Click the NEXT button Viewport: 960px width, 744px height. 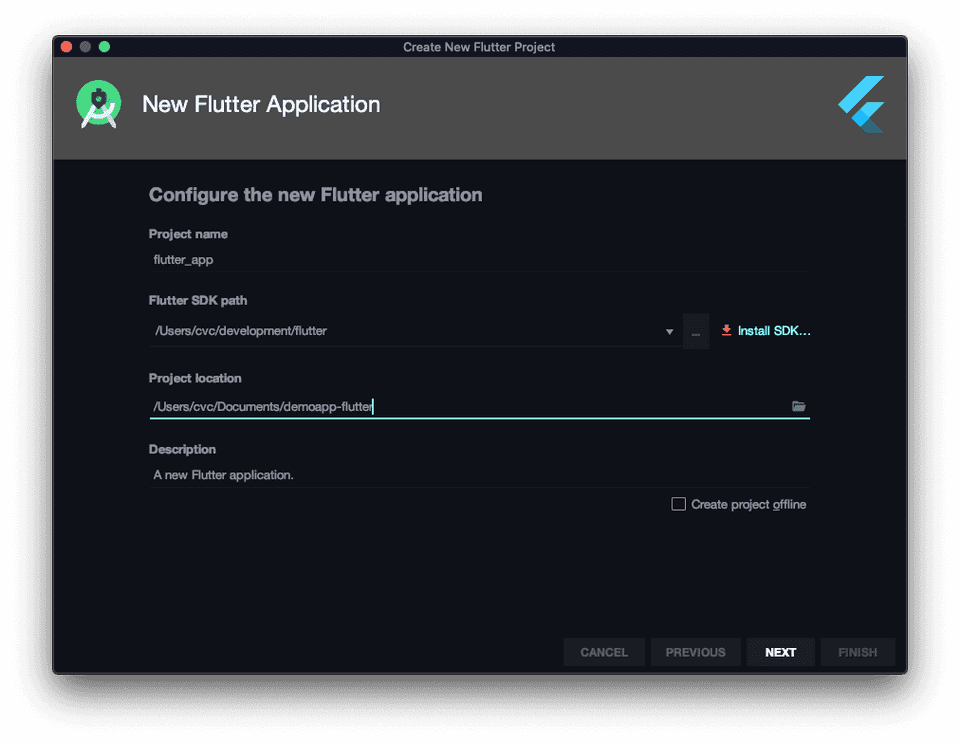pos(780,651)
